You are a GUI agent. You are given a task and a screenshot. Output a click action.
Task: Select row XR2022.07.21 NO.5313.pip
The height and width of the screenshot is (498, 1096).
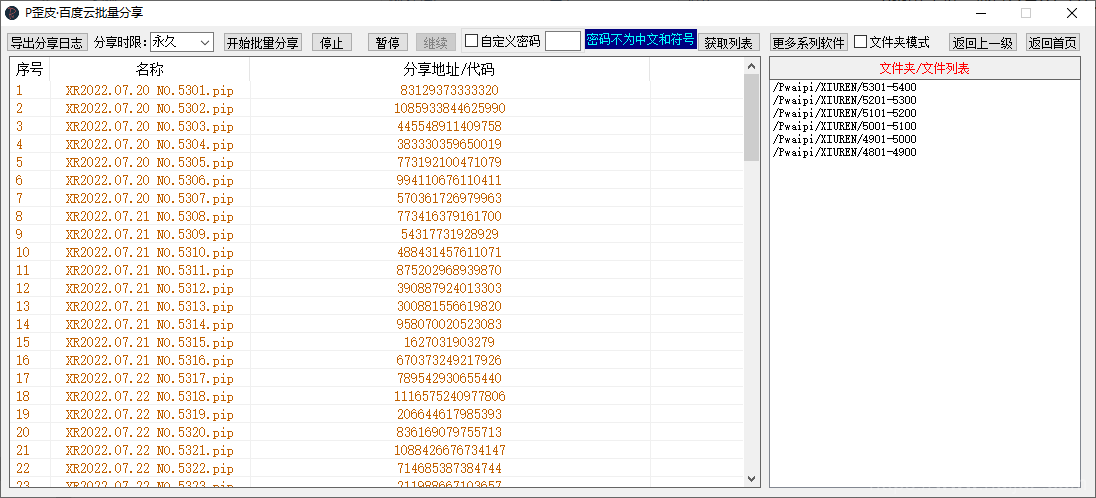(377, 306)
